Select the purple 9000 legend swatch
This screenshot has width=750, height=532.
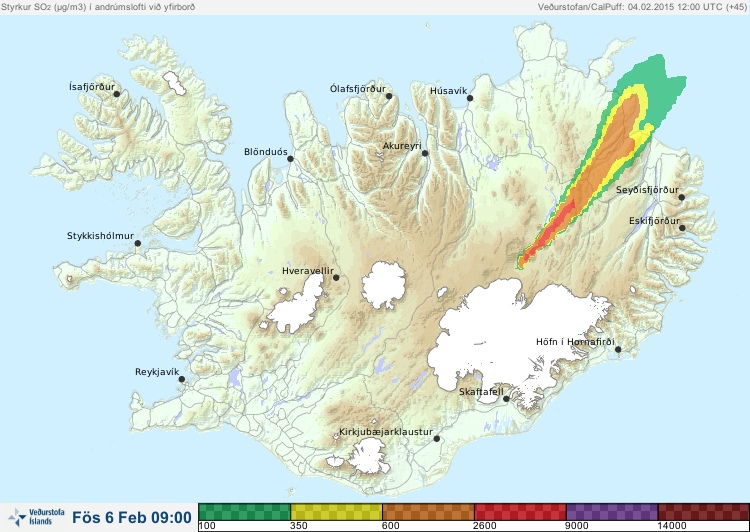coord(612,512)
